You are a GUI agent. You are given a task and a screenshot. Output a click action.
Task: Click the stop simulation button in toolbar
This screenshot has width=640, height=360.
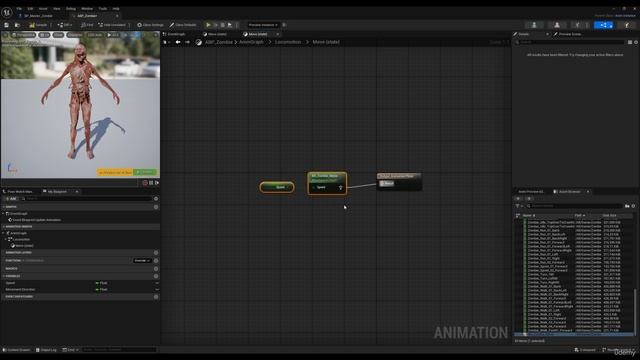pos(222,25)
